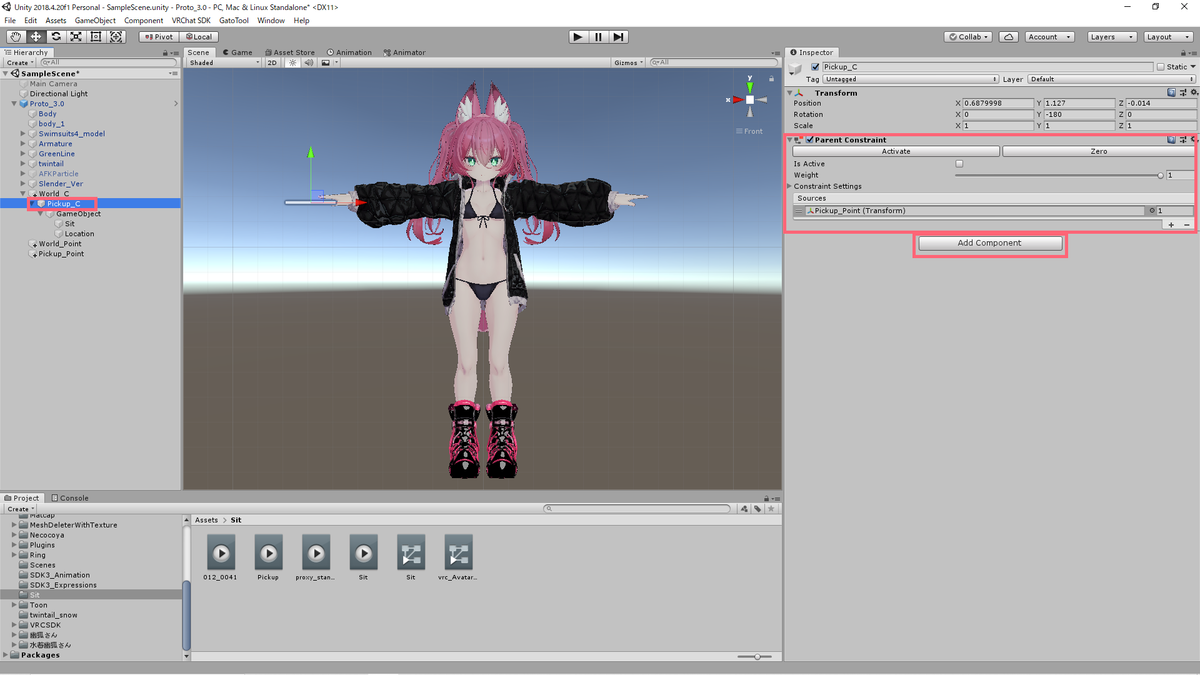Collapse the World_C hierarchy item
Viewport: 1200px width, 675px height.
point(24,194)
